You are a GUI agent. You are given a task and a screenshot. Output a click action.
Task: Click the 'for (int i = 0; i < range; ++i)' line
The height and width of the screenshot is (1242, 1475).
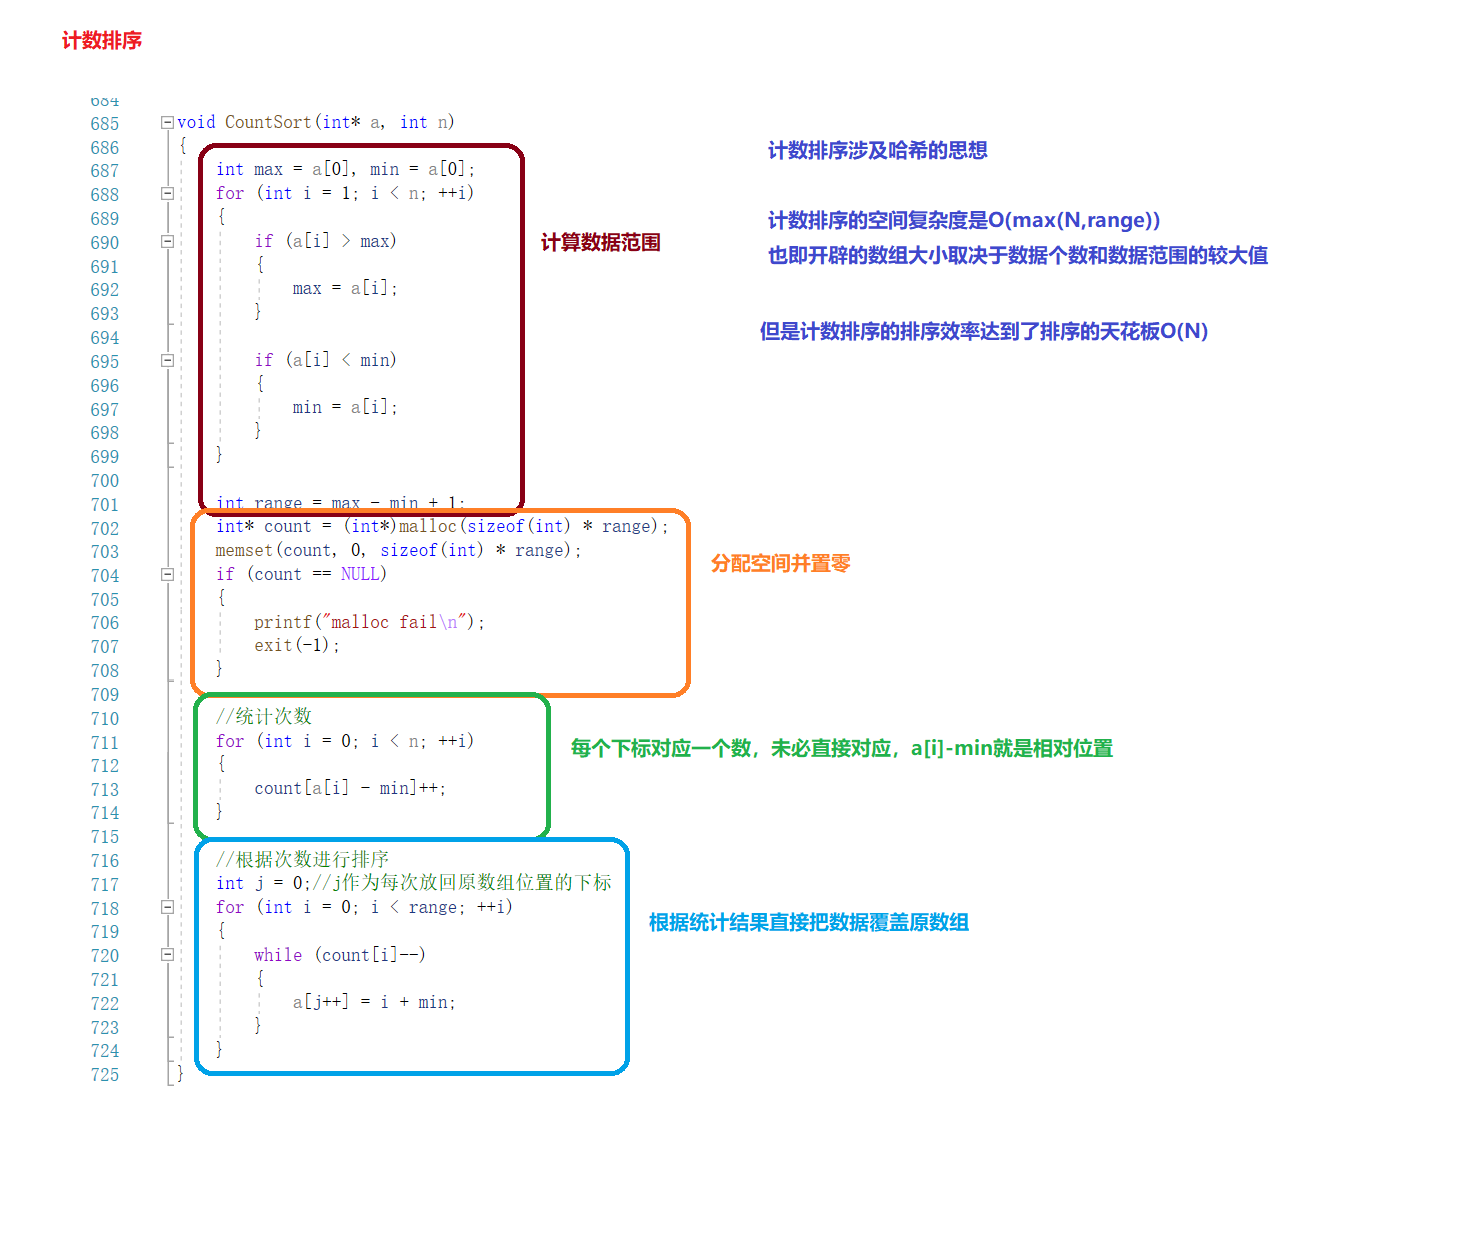[364, 907]
